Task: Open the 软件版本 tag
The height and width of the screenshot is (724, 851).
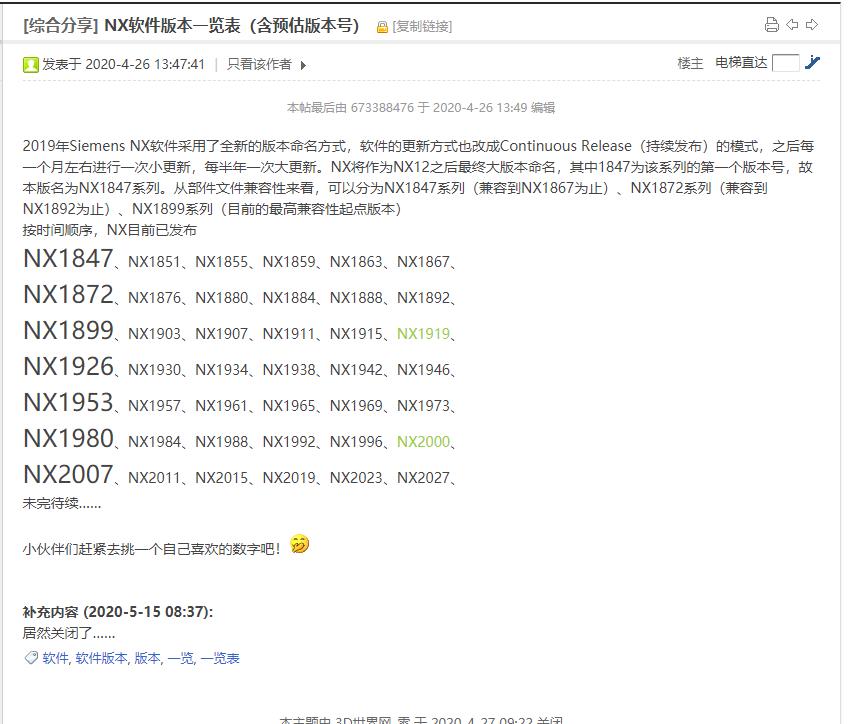Action: (x=101, y=658)
